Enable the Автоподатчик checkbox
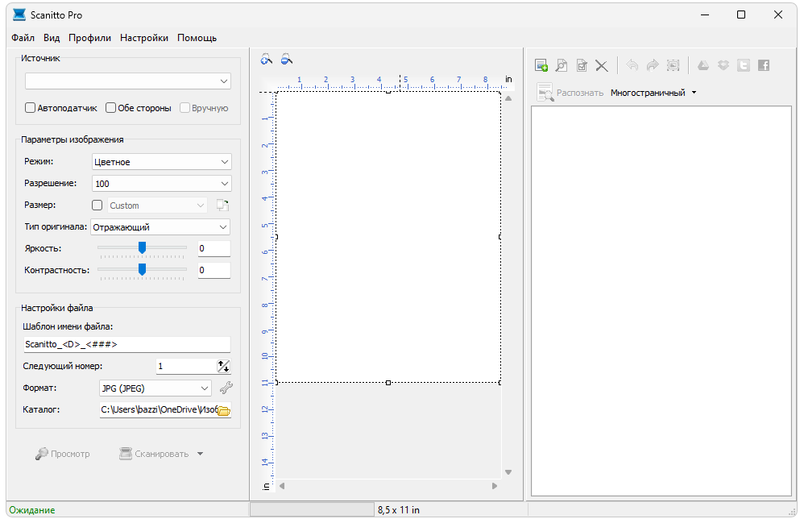 [x=30, y=108]
